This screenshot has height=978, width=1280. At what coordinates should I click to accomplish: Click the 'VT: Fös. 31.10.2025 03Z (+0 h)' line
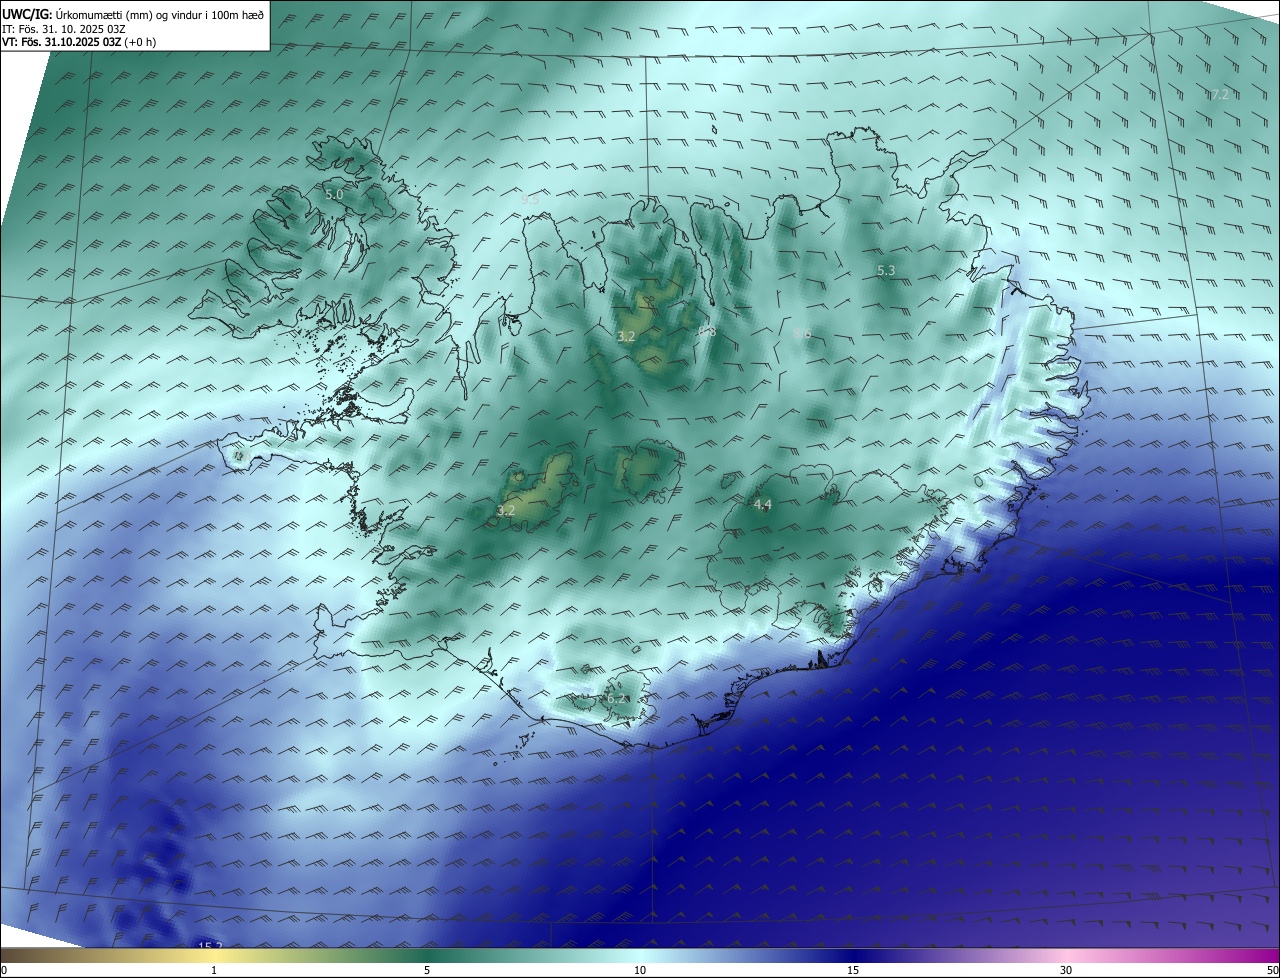tap(78, 42)
